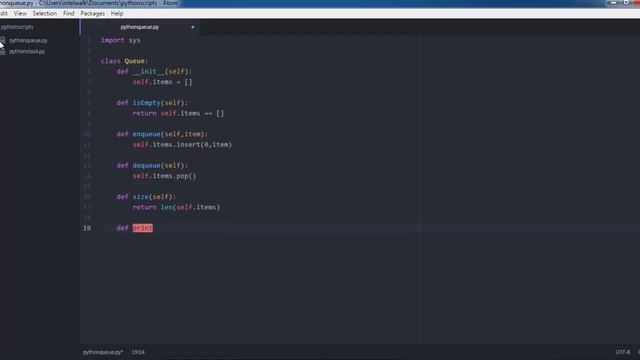Screen dimensions: 640x360
Task: Click line number 19 in the gutter
Action: pyautogui.click(x=87, y=228)
